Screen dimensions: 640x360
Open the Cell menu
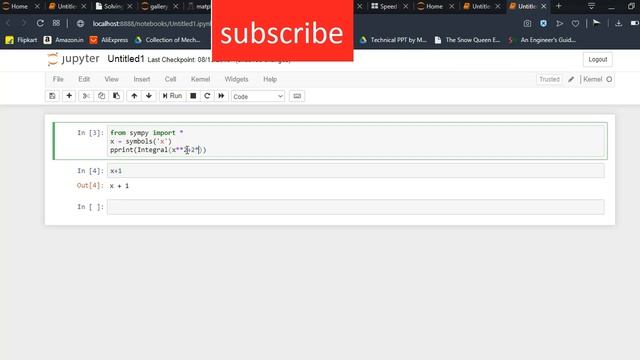(x=170, y=79)
